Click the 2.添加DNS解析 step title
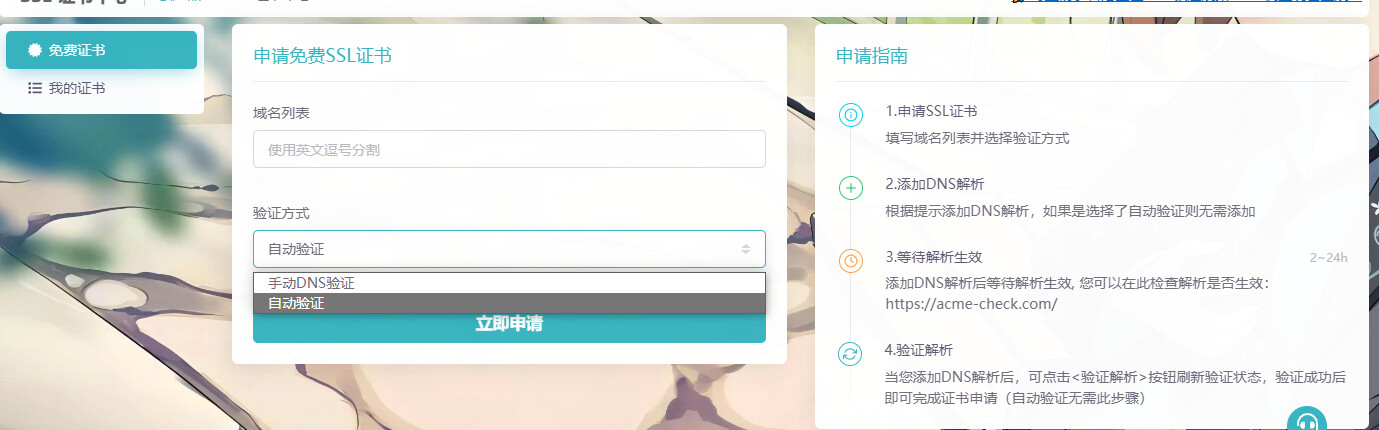 tap(934, 184)
